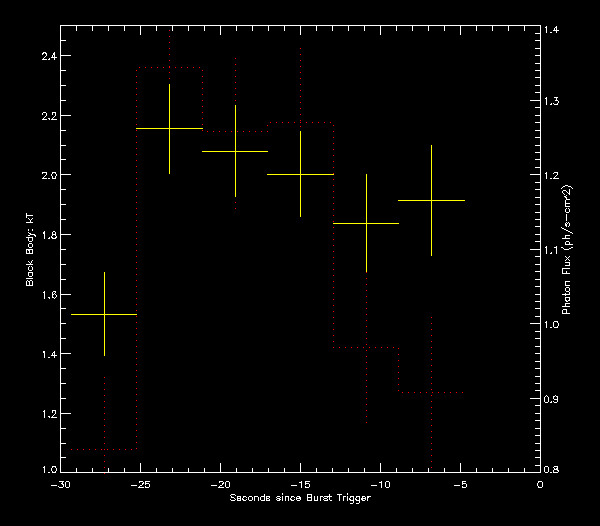This screenshot has height=526, width=600.
Task: Click the 1.6 tick label on left axis
Action: tap(44, 294)
